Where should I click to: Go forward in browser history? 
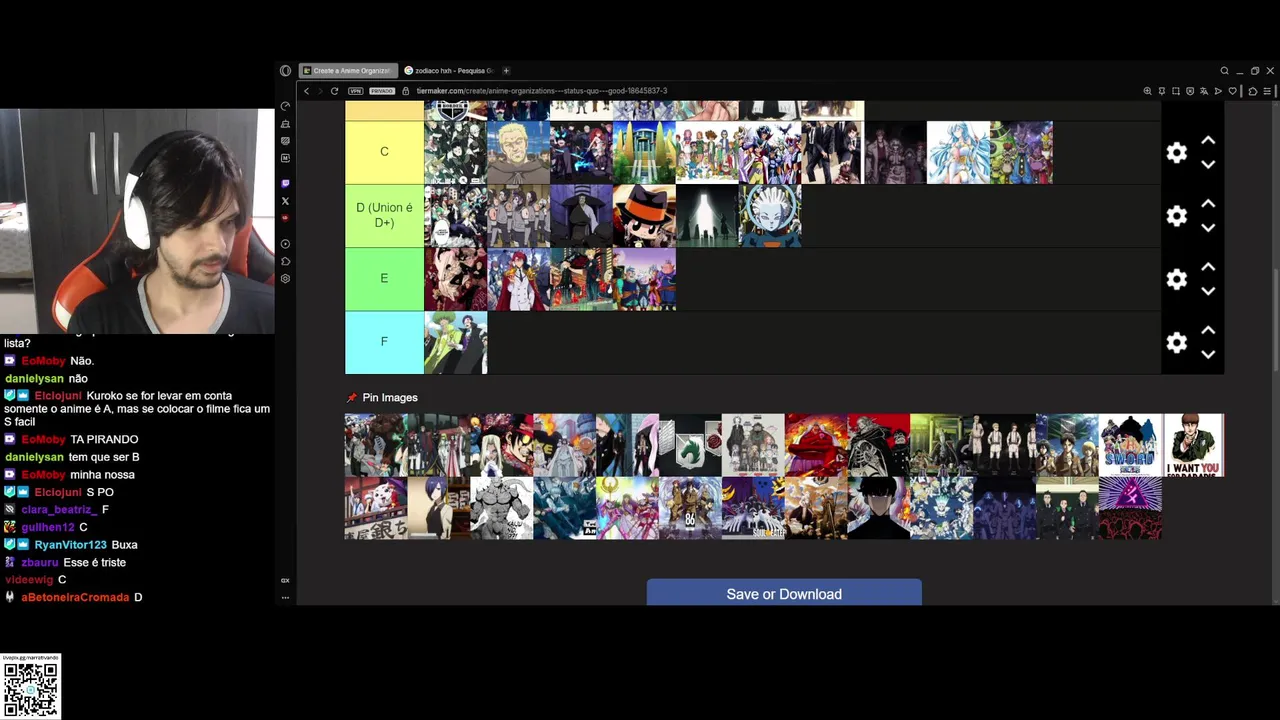click(320, 91)
